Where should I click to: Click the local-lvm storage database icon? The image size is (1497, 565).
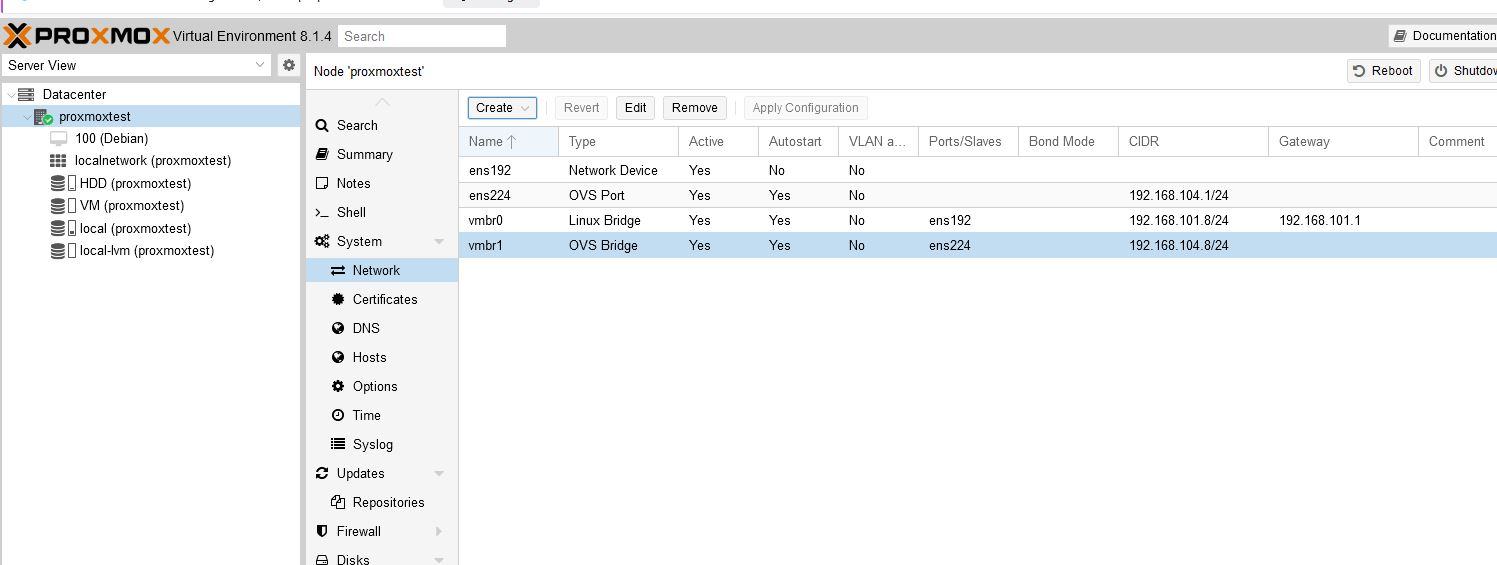(59, 250)
